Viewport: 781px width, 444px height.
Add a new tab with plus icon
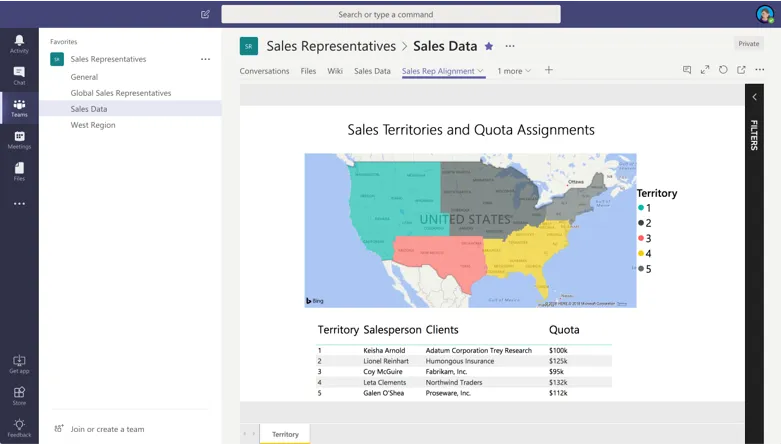pos(548,70)
